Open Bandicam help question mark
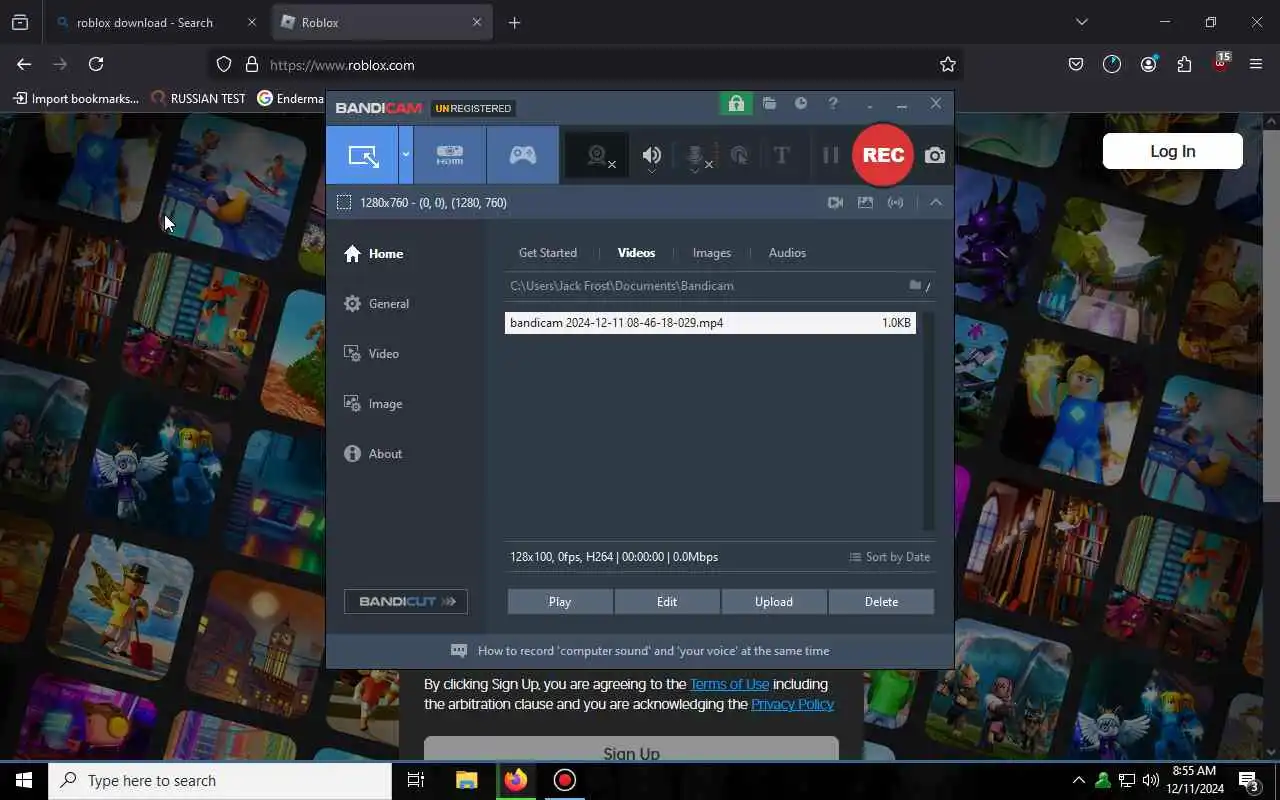The width and height of the screenshot is (1280, 800). [832, 103]
